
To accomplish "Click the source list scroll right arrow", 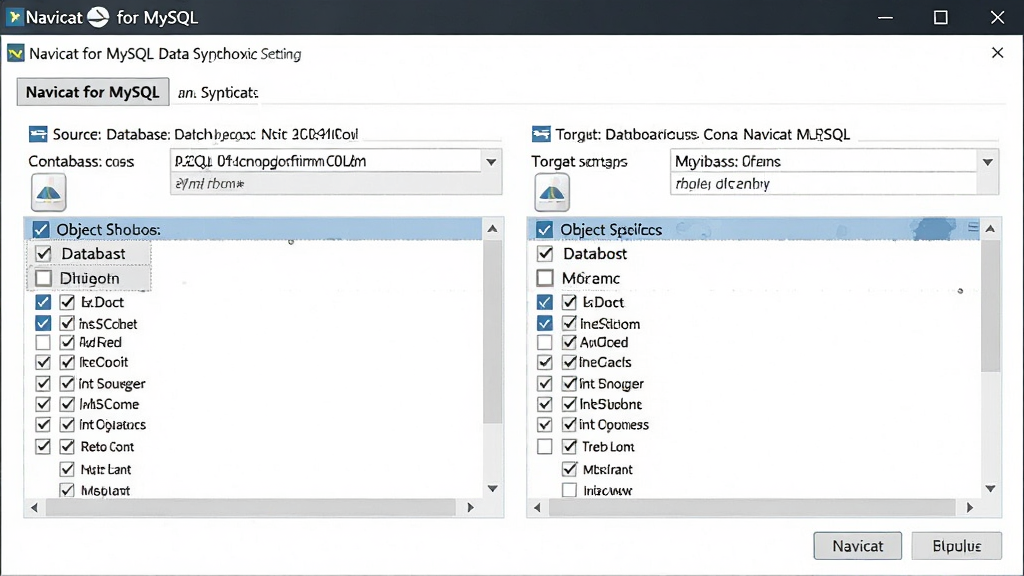I will click(x=470, y=507).
